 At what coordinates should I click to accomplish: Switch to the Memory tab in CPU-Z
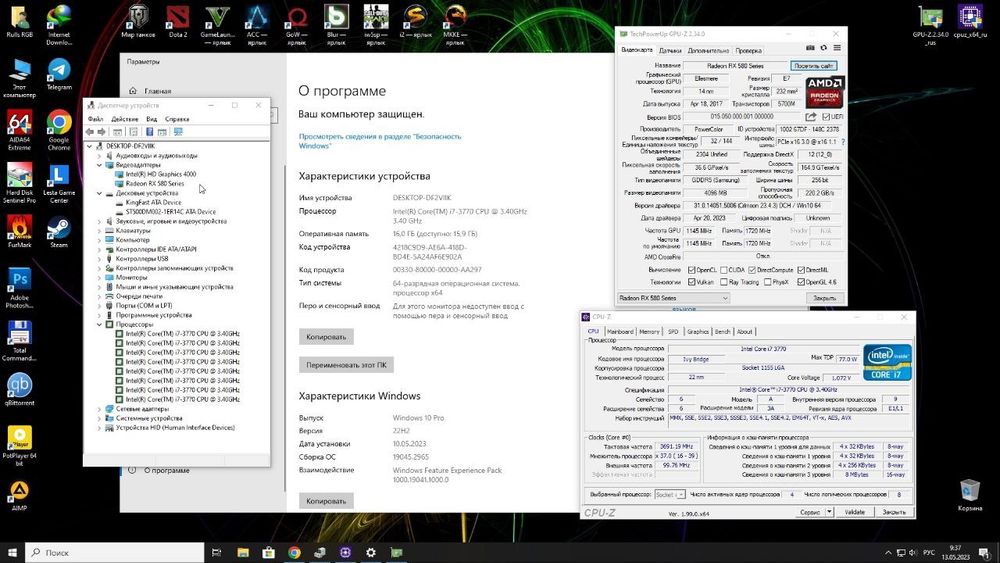tap(649, 331)
